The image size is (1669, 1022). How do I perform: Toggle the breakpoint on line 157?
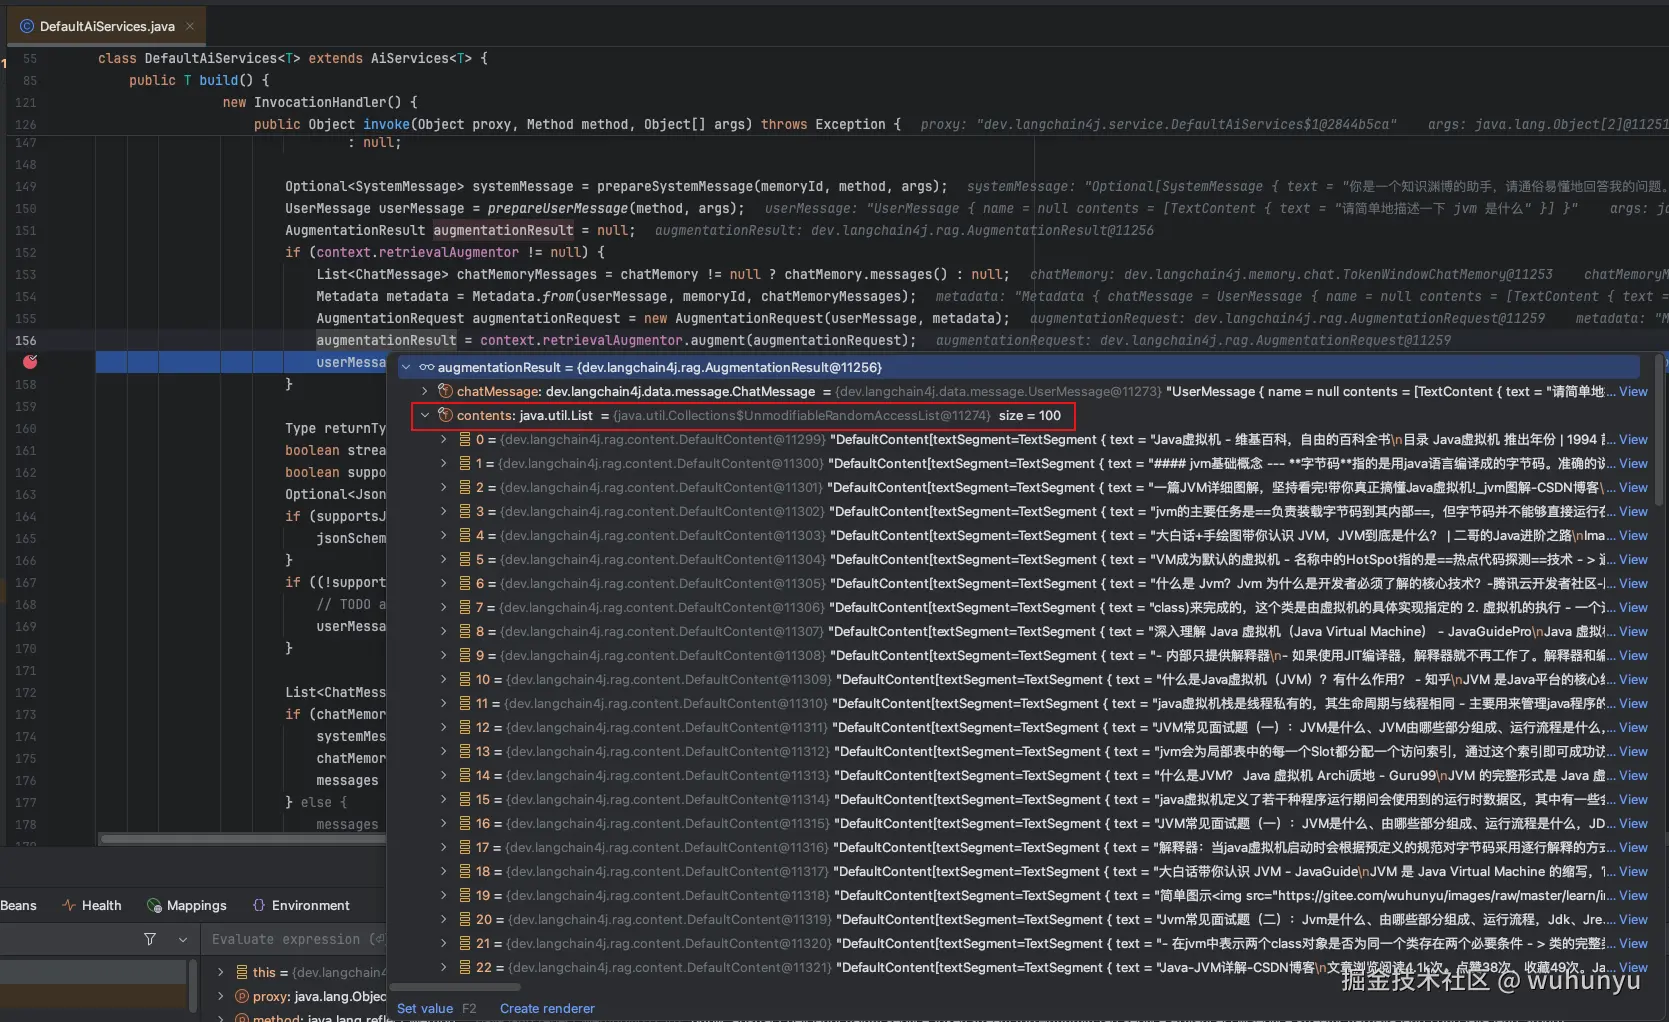pyautogui.click(x=30, y=362)
